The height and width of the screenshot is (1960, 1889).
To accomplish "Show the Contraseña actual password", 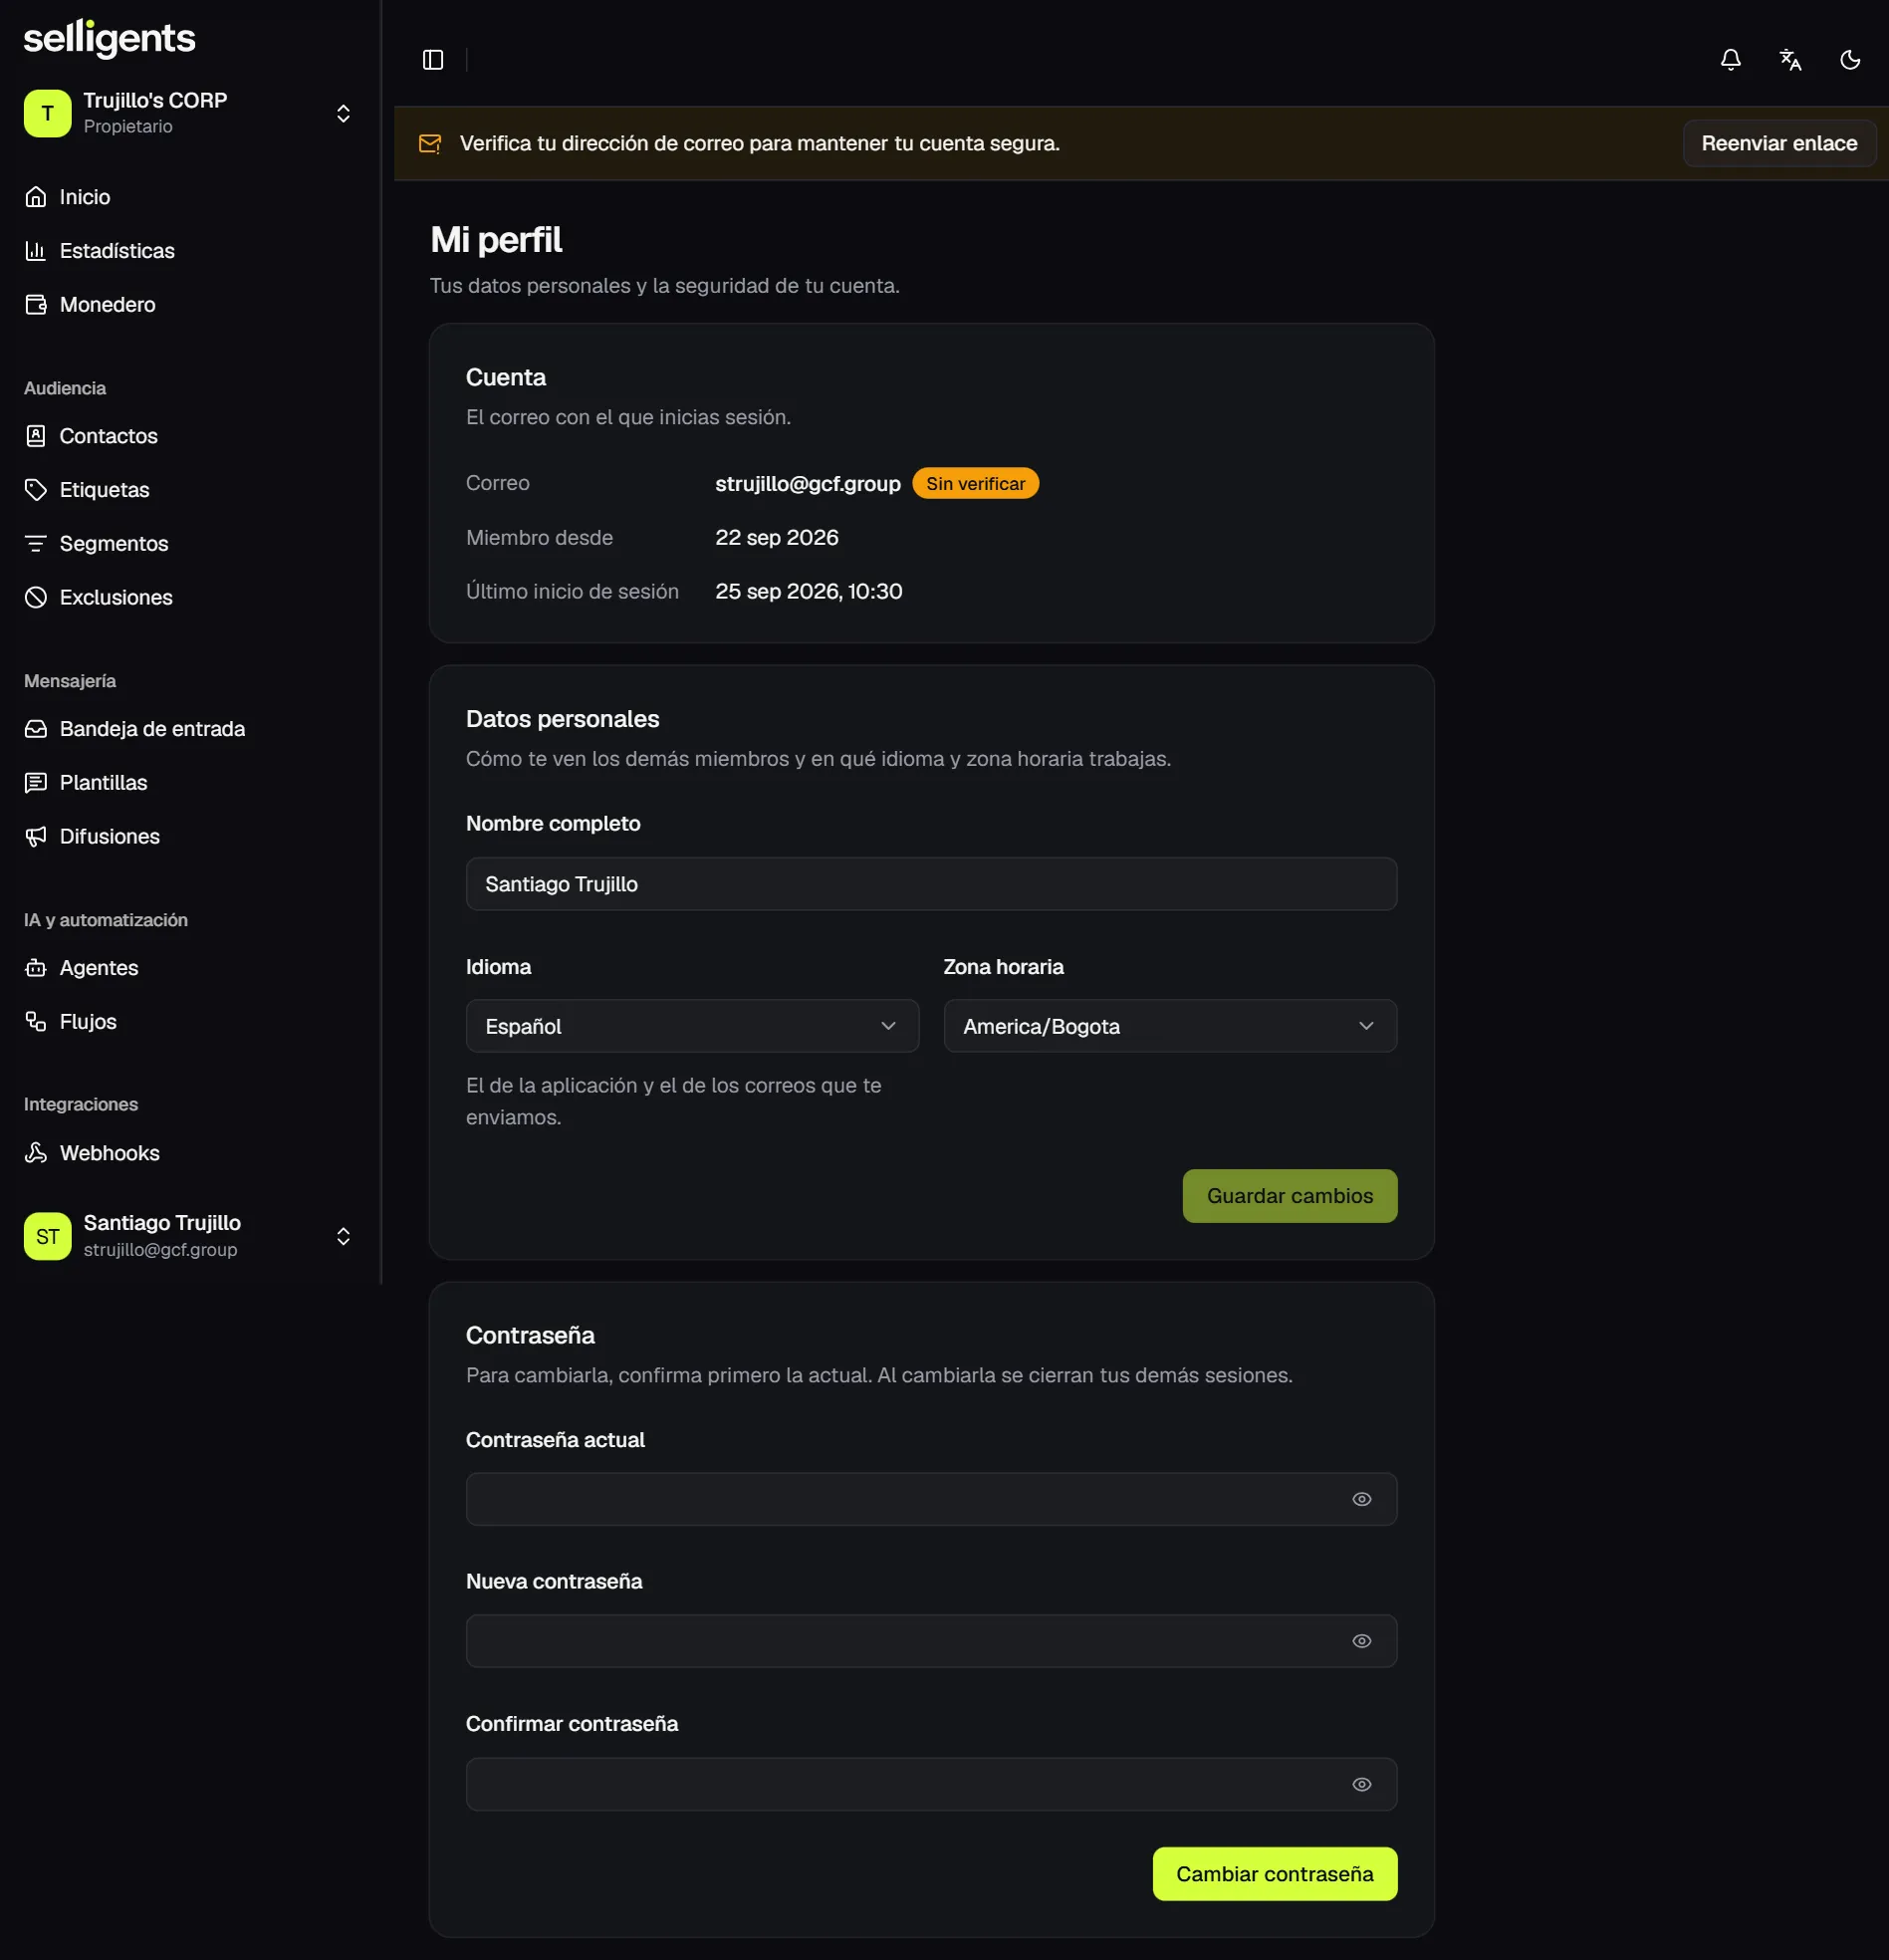I will point(1361,1499).
